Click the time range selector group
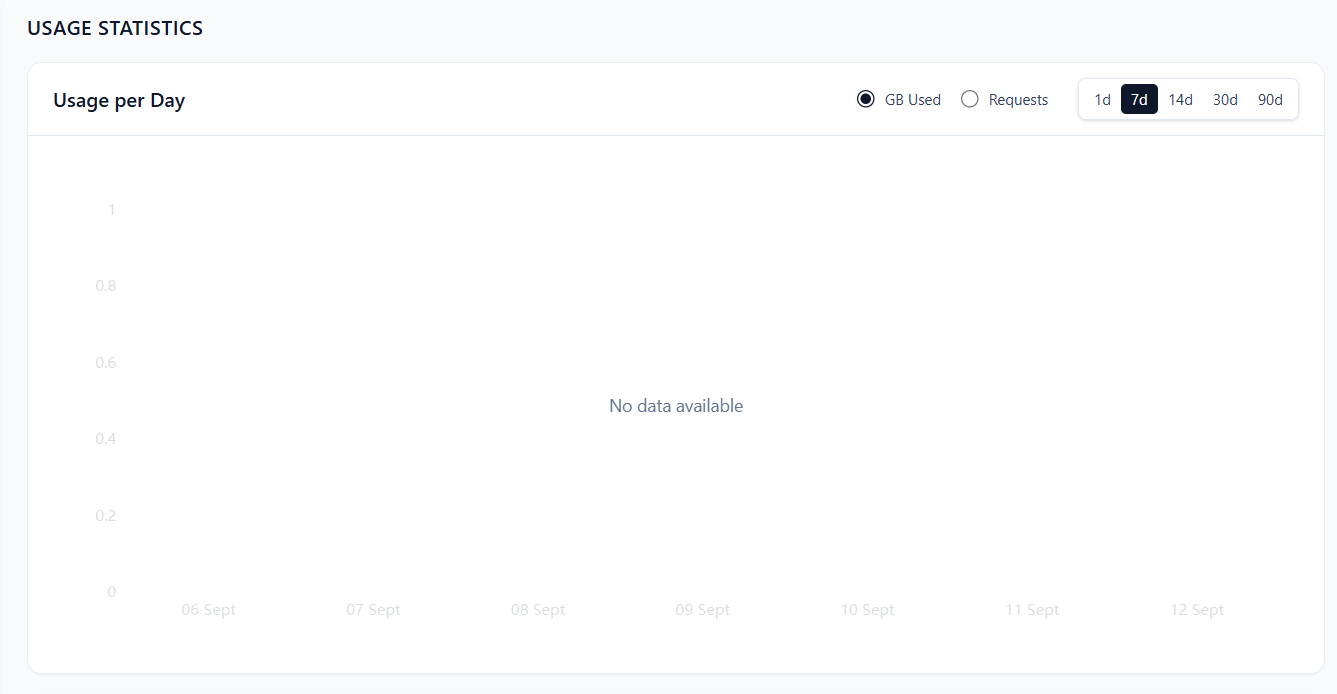The width and height of the screenshot is (1337, 694). [1187, 99]
